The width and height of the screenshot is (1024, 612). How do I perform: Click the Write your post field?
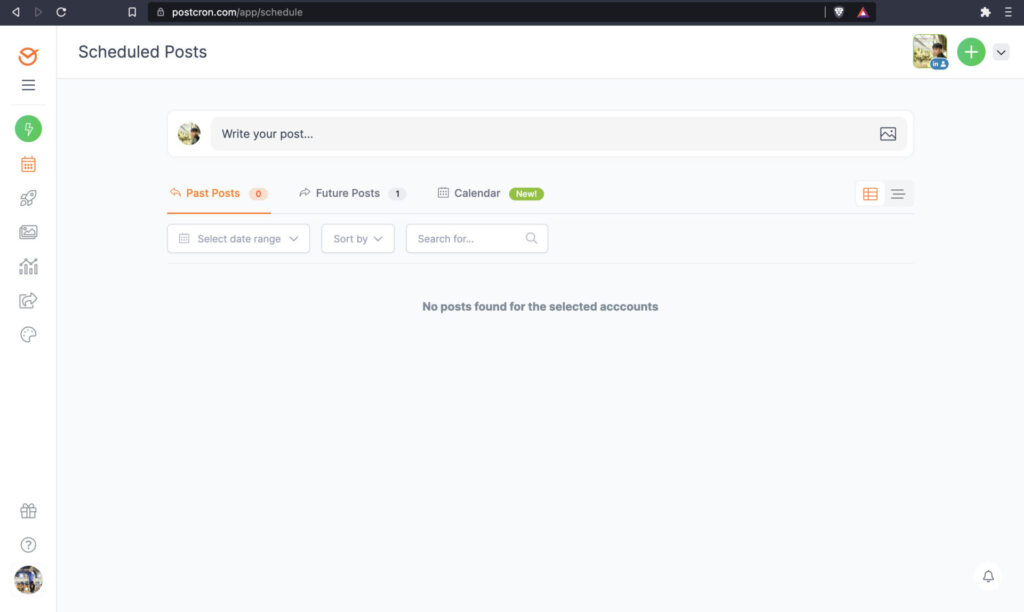(540, 134)
